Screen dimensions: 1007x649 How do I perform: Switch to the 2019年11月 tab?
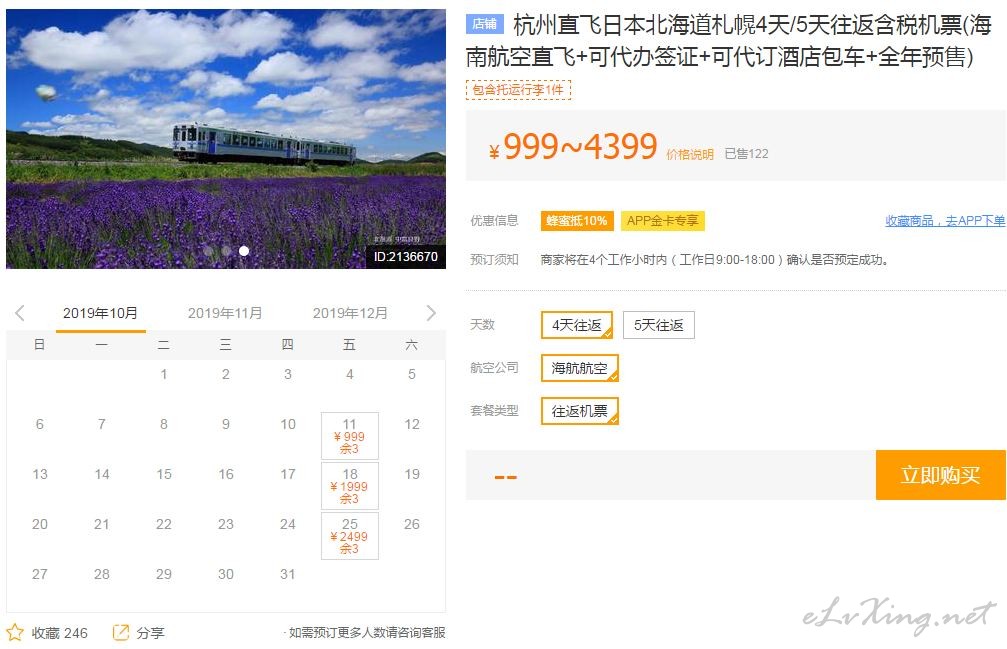[225, 313]
